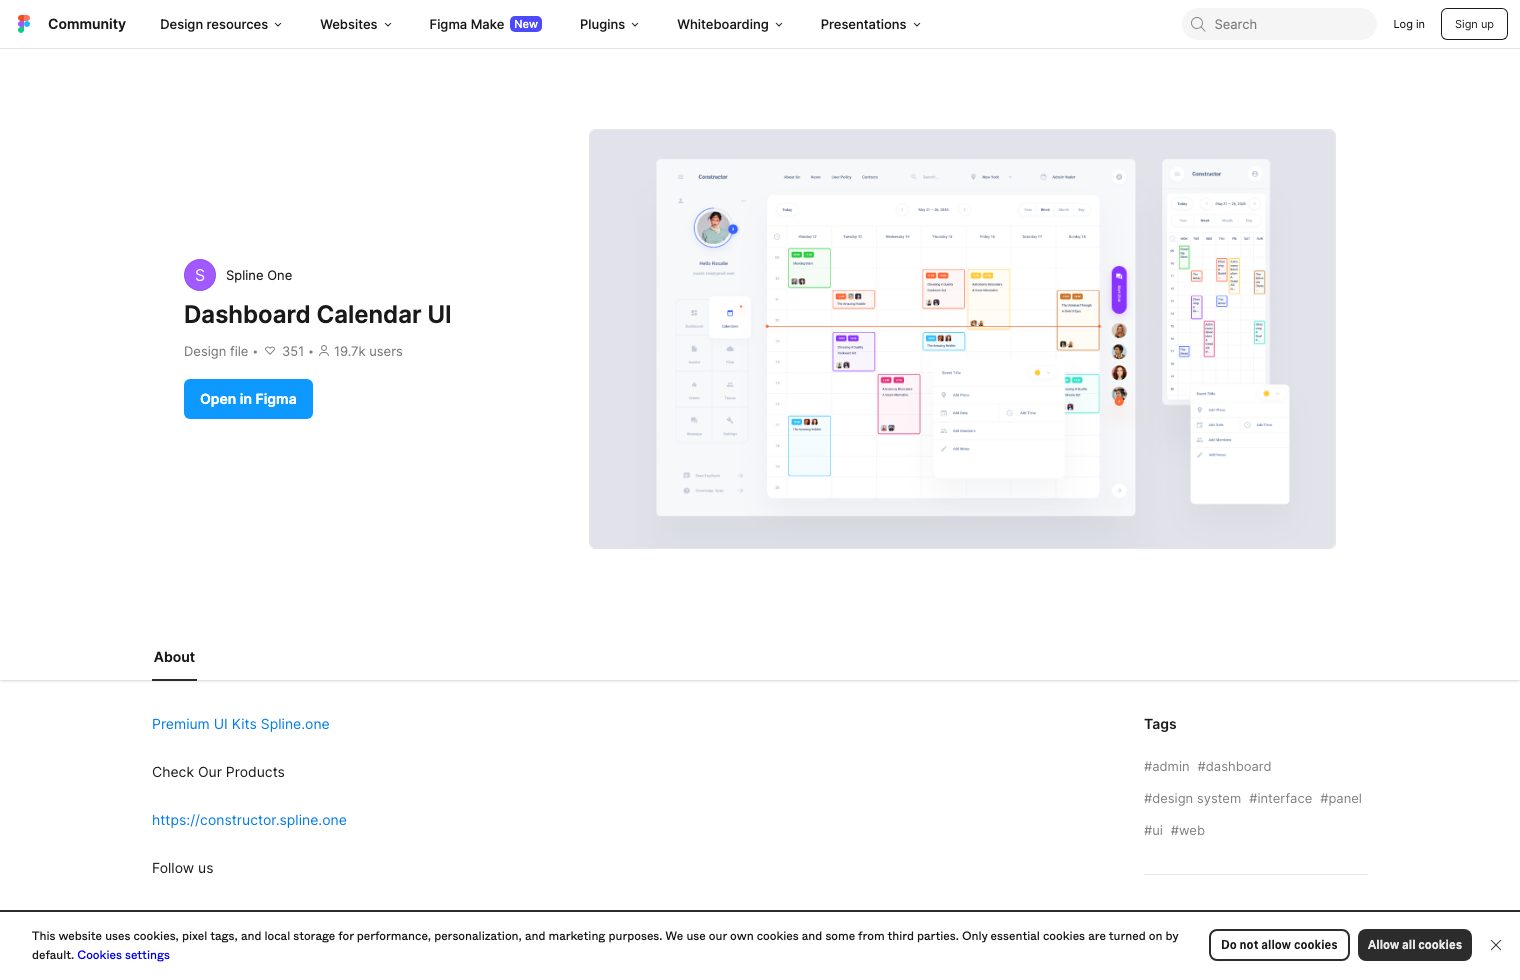The width and height of the screenshot is (1520, 980).
Task: Click the New badge next to Figma Make
Action: click(525, 24)
